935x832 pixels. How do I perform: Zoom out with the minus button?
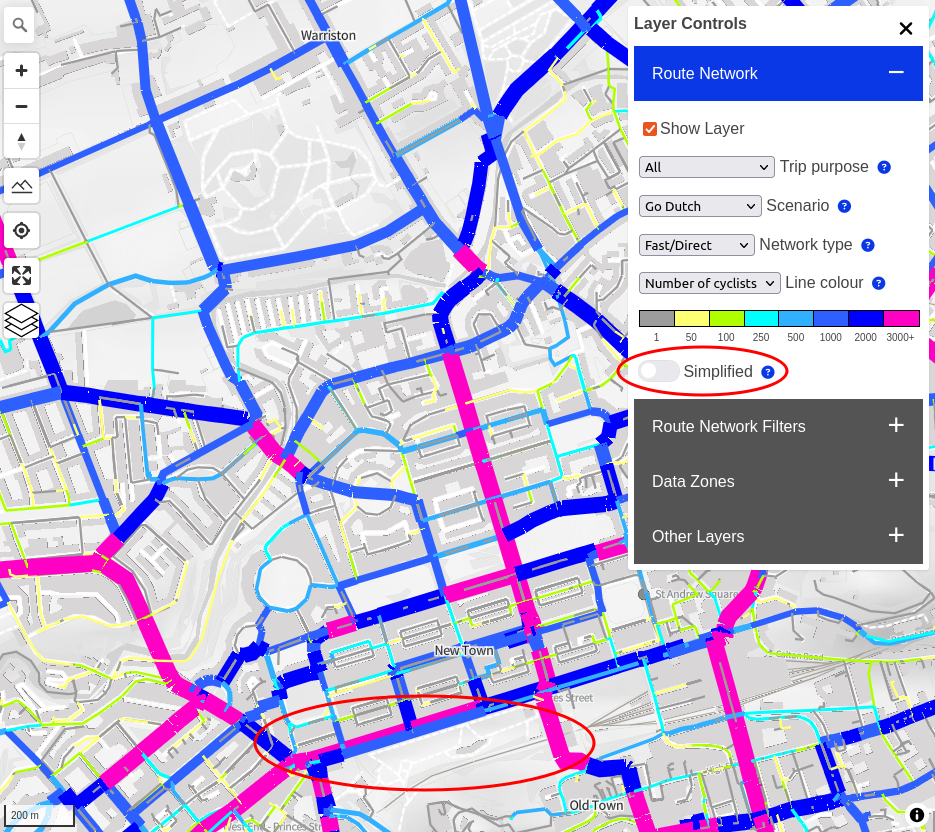21,106
